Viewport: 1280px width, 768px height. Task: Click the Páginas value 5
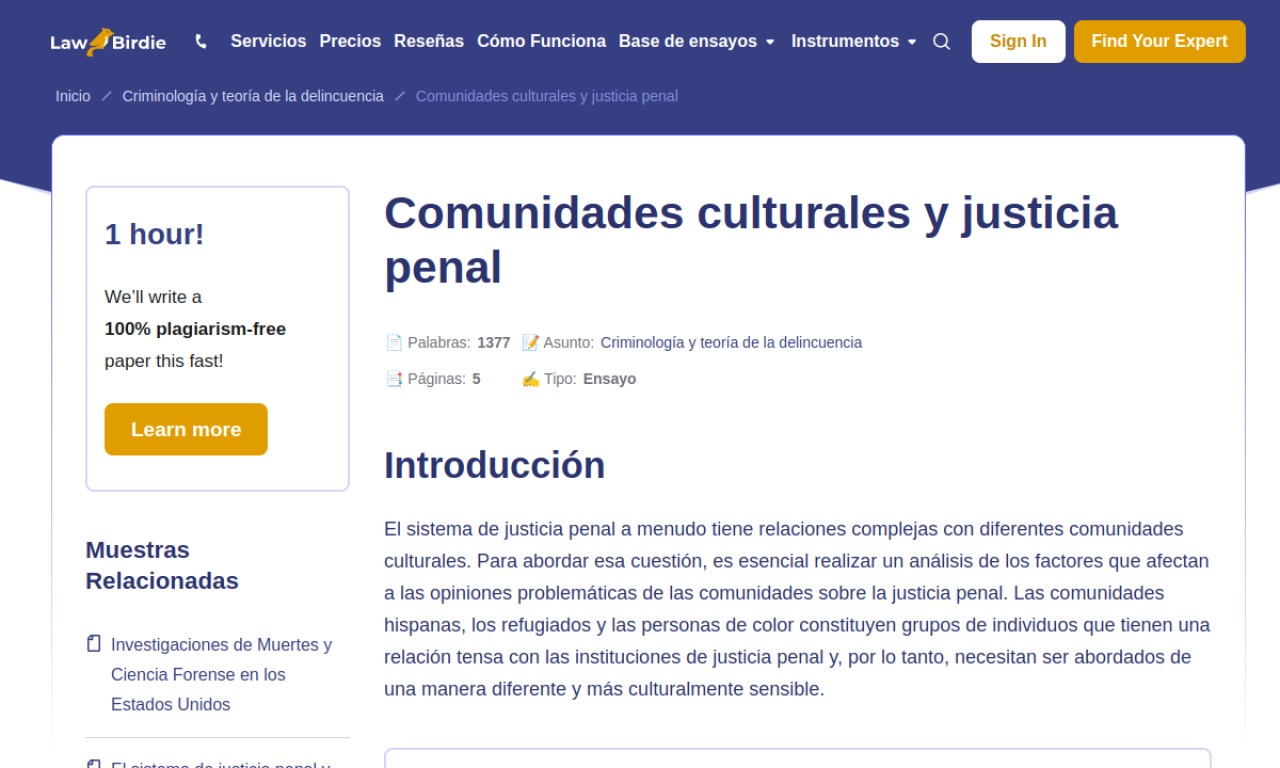point(476,379)
